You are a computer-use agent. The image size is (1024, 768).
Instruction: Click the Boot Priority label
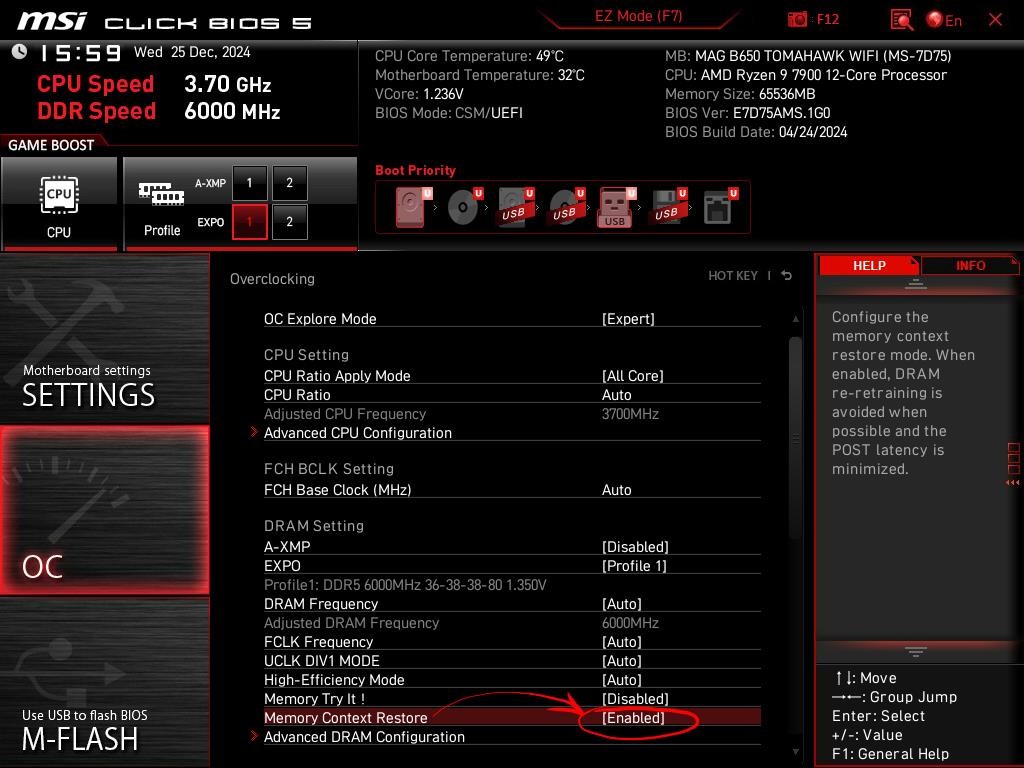tap(415, 170)
